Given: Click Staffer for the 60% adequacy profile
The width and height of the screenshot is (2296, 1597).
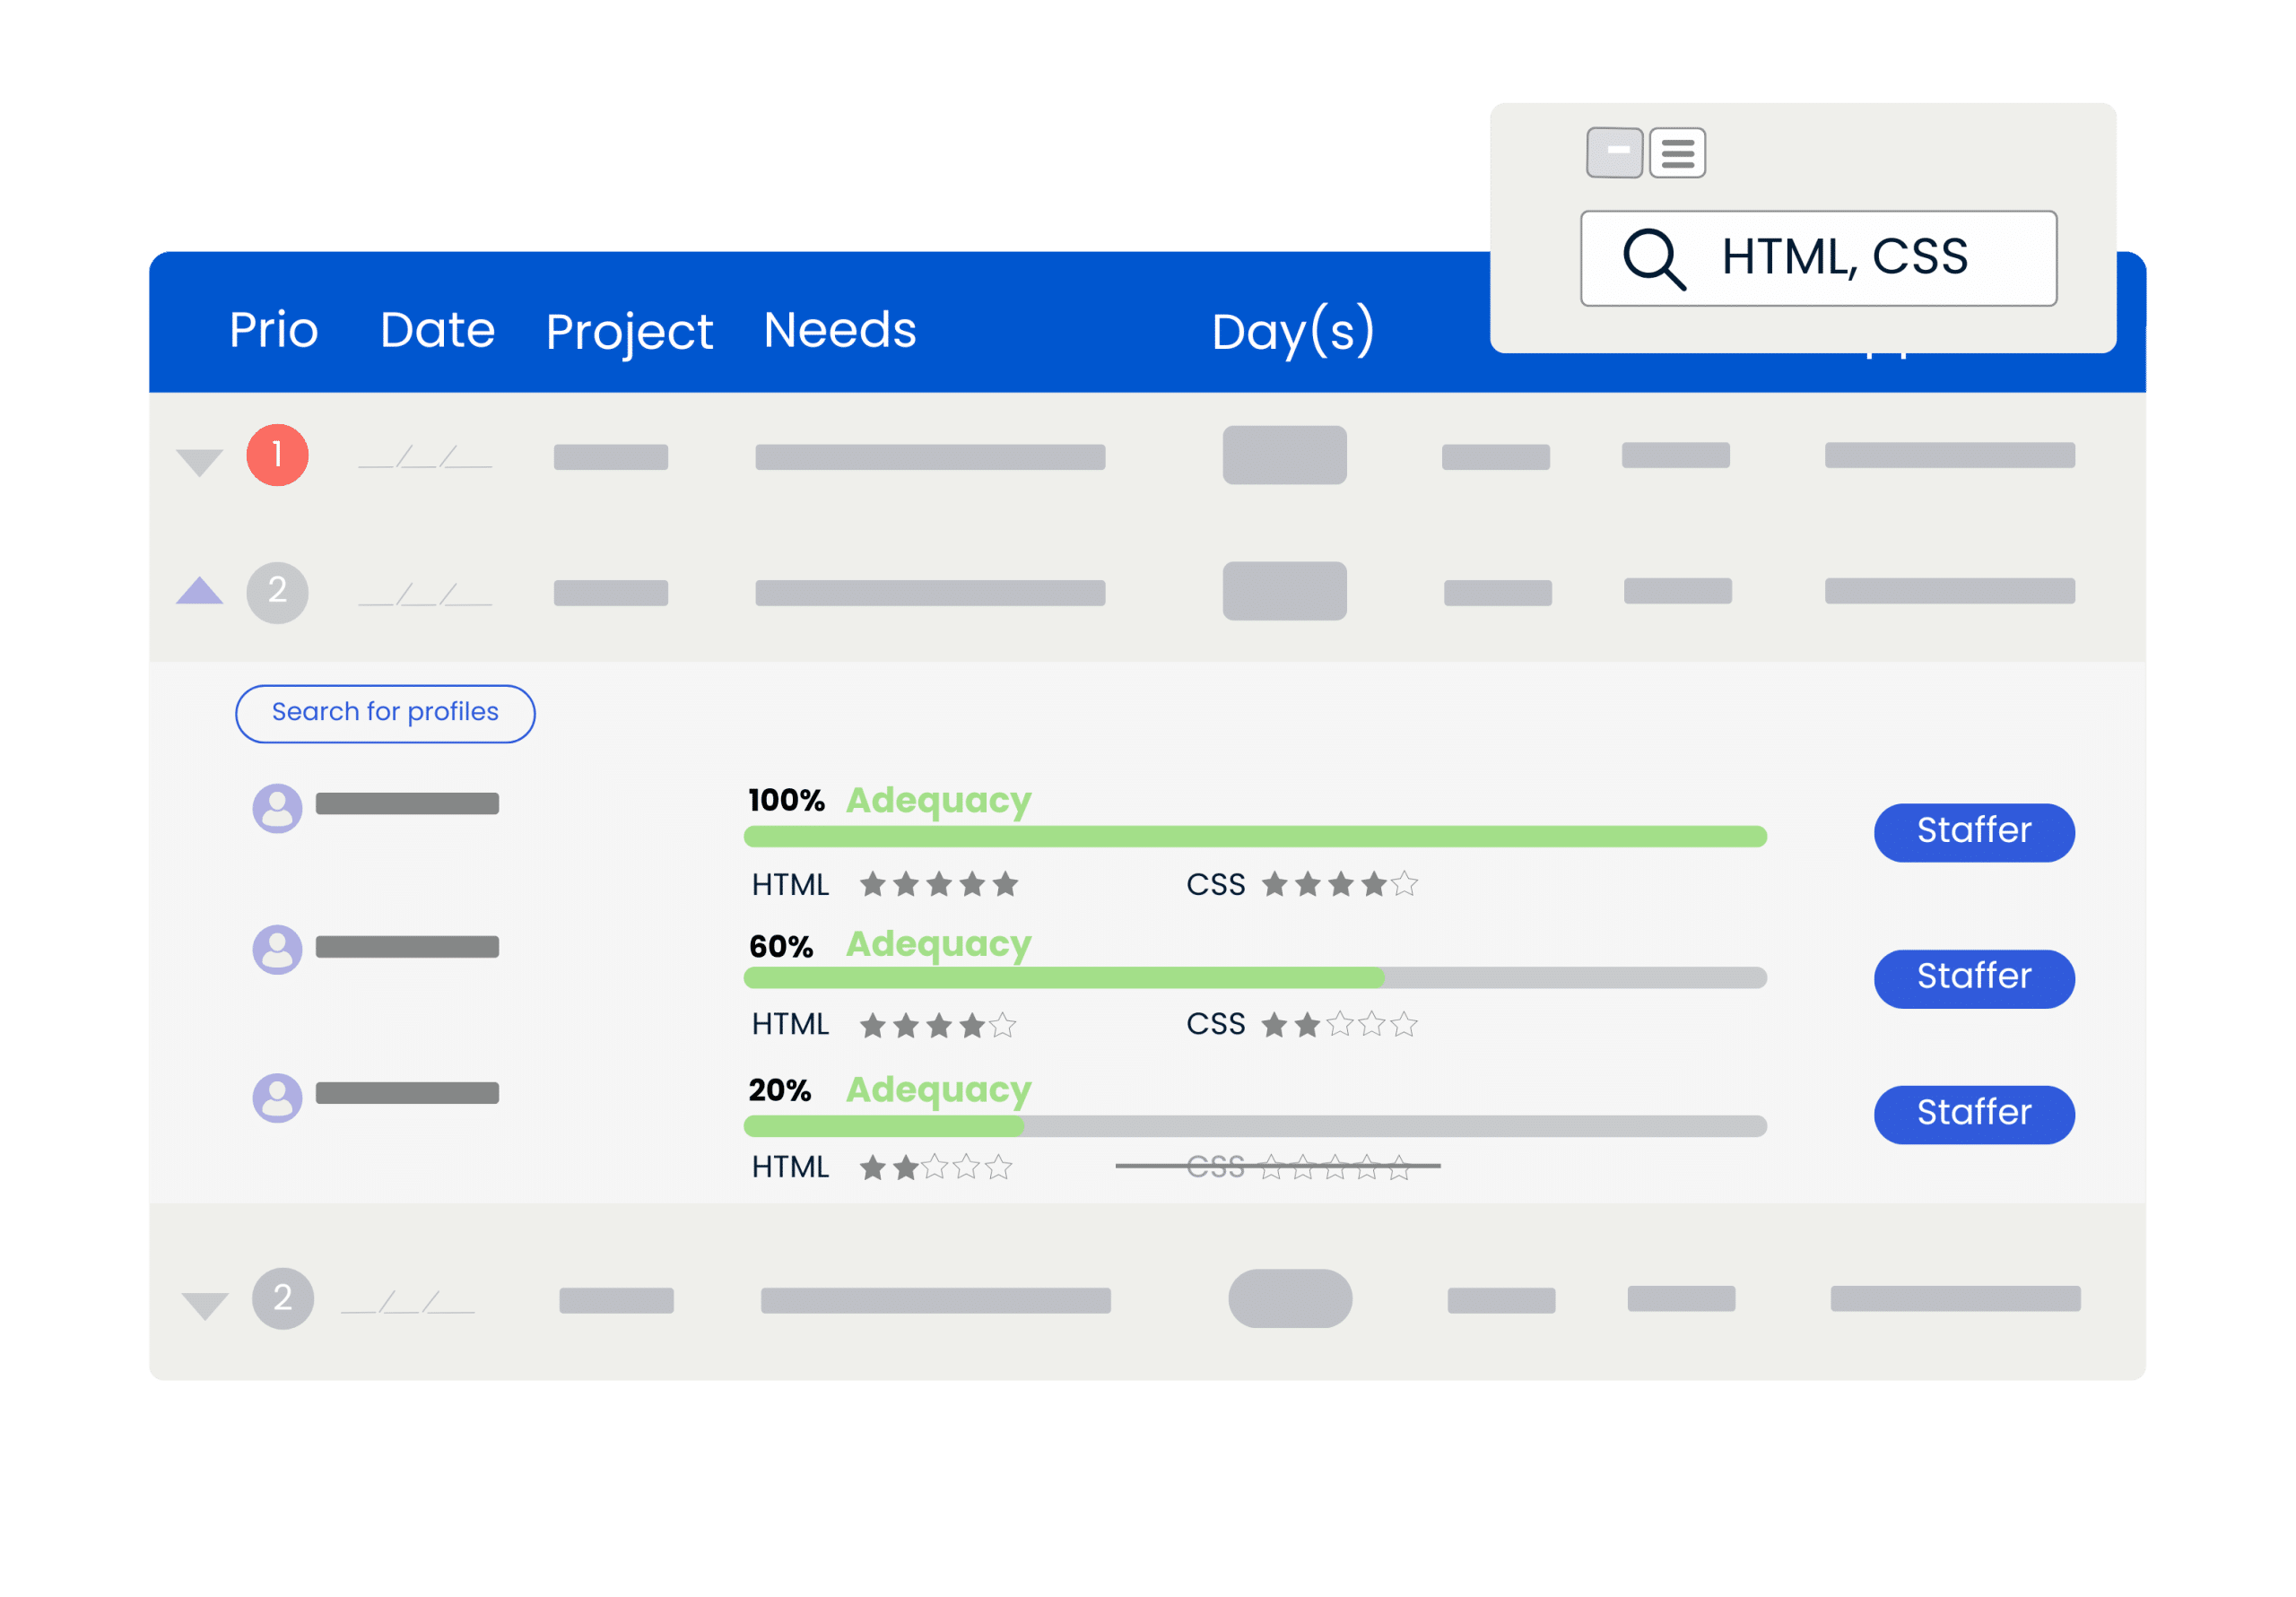Looking at the screenshot, I should pyautogui.click(x=1973, y=977).
